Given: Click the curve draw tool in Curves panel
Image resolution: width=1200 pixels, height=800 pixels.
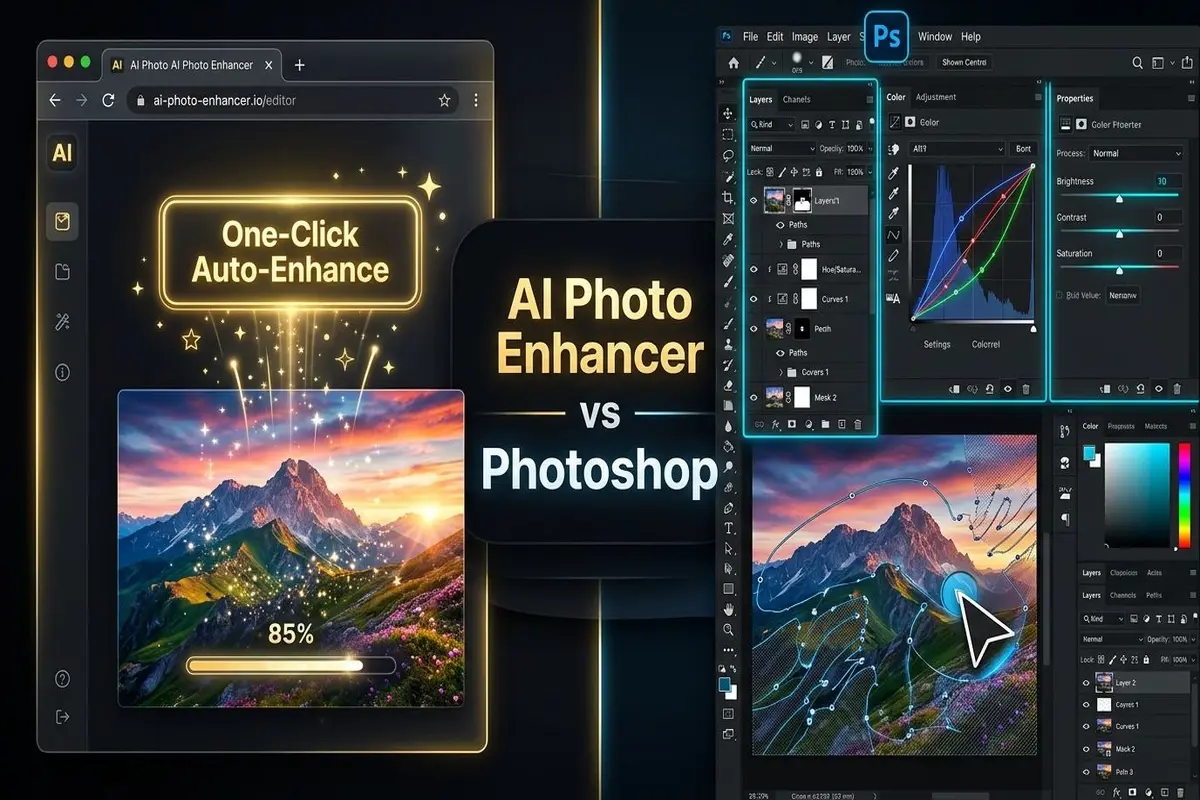Looking at the screenshot, I should coord(893,235).
